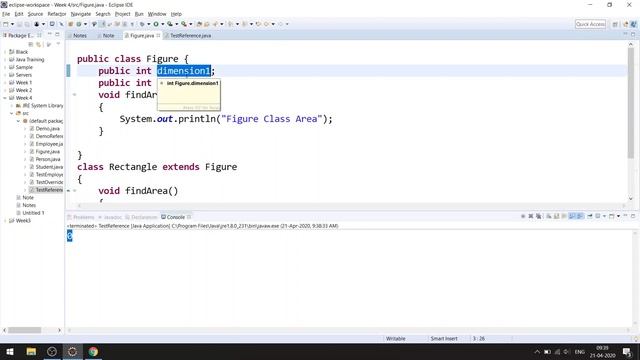Click the New file toolbar icon
This screenshot has height=360, width=640.
pos(6,24)
